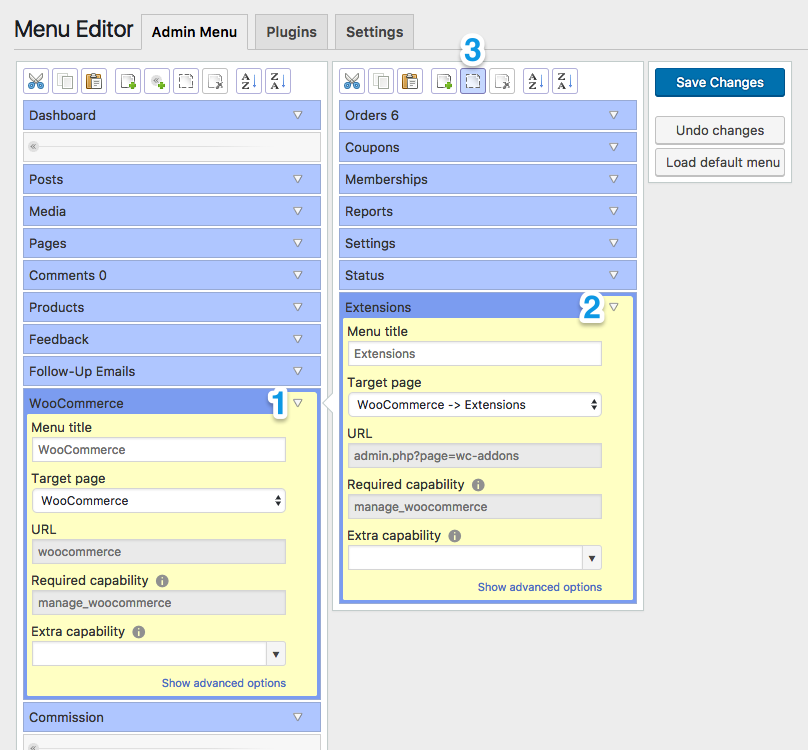The width and height of the screenshot is (808, 750).
Task: Collapse the Extensions submenu item
Action: point(614,307)
